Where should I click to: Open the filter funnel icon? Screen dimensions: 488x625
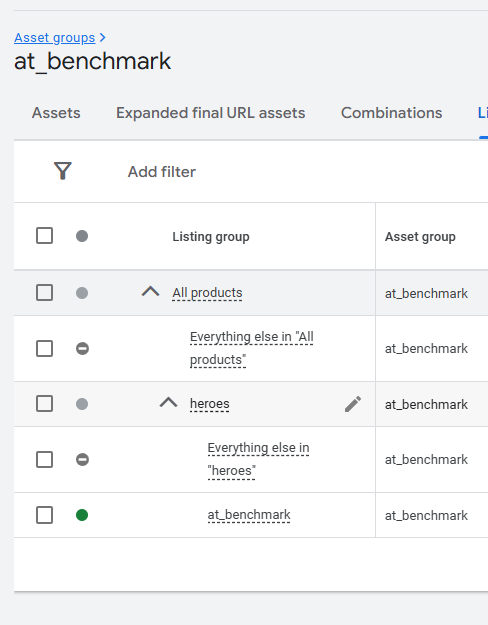tap(63, 171)
